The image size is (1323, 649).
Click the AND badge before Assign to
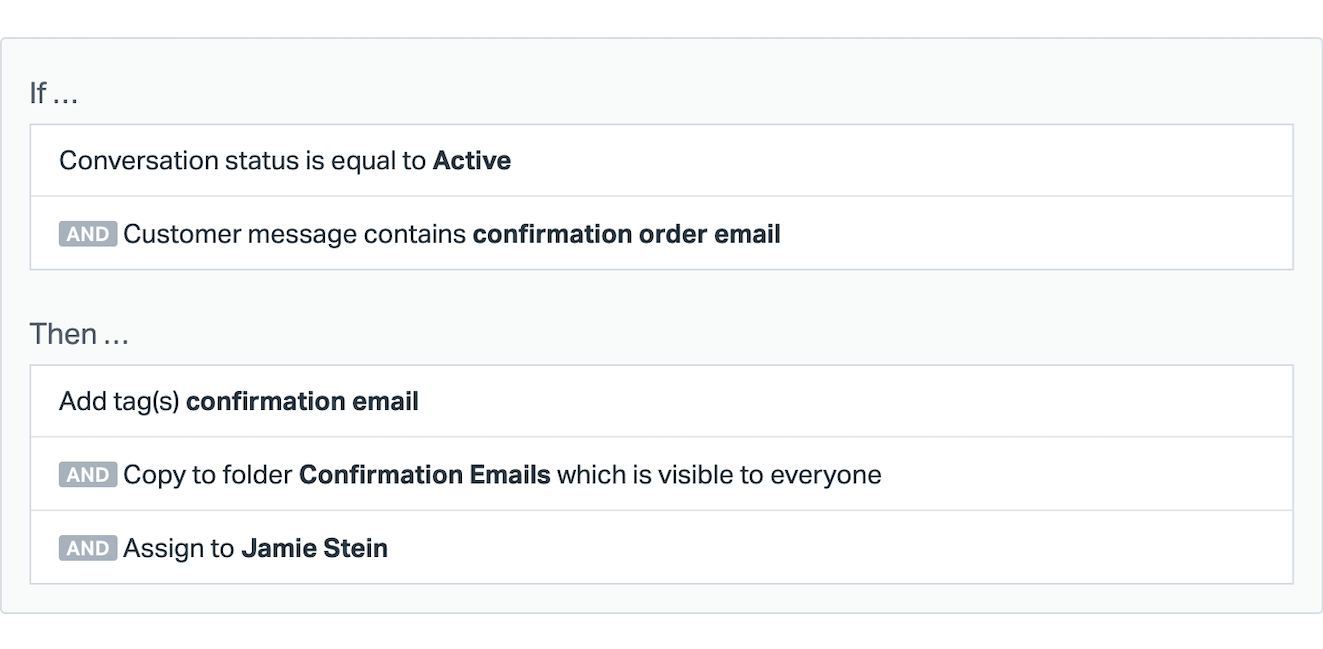click(88, 548)
